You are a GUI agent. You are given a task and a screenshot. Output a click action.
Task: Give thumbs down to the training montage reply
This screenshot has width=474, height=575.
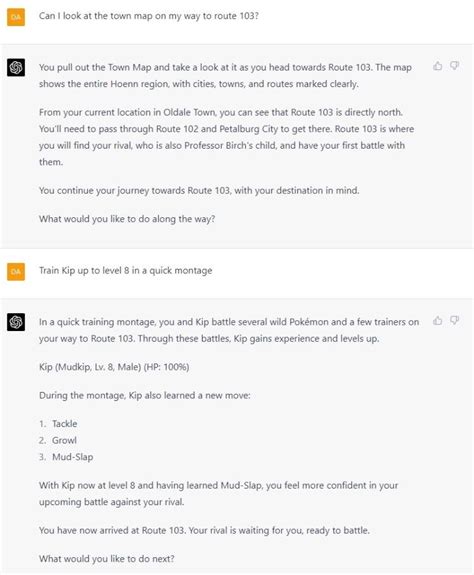[455, 321]
